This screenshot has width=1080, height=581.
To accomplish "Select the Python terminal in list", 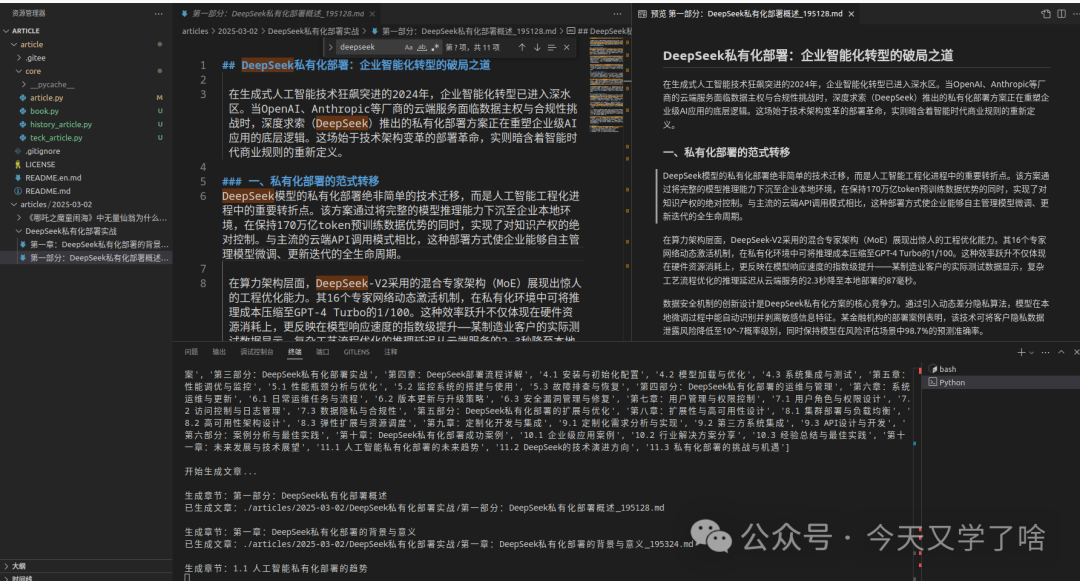I will [1001, 383].
